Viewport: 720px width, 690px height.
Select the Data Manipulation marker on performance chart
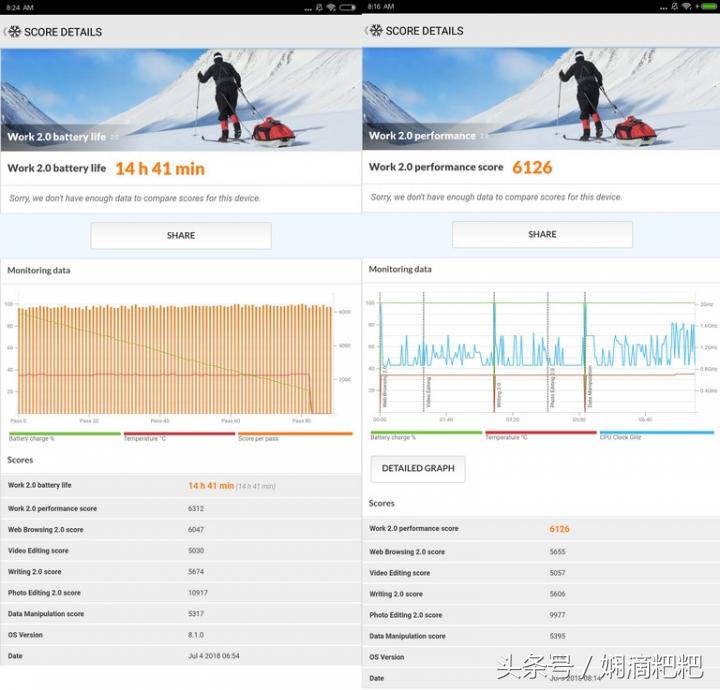[x=589, y=385]
